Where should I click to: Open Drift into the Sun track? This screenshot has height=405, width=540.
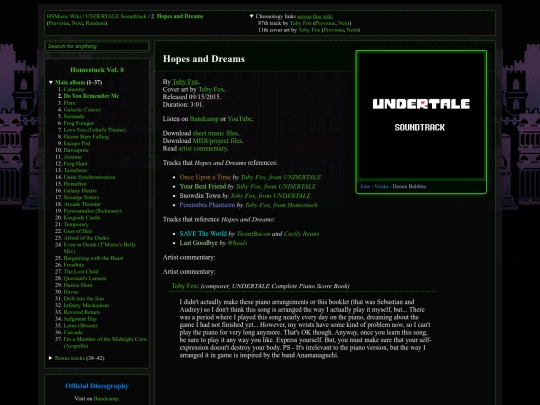click(x=84, y=299)
